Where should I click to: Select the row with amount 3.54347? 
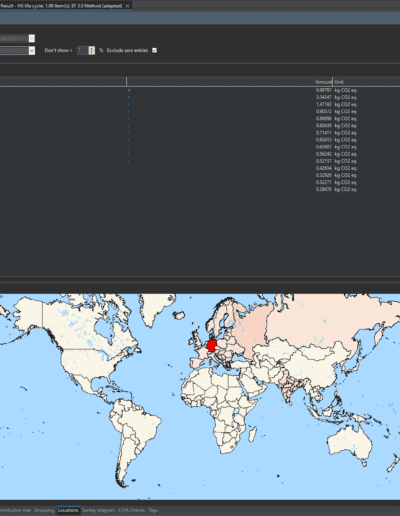[x=200, y=97]
